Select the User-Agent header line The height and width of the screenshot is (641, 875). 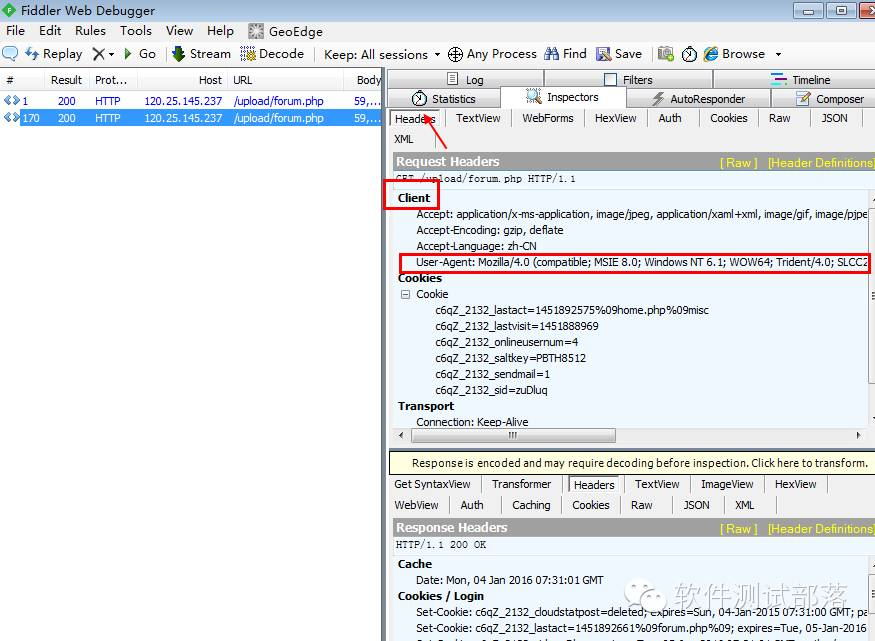click(x=642, y=262)
